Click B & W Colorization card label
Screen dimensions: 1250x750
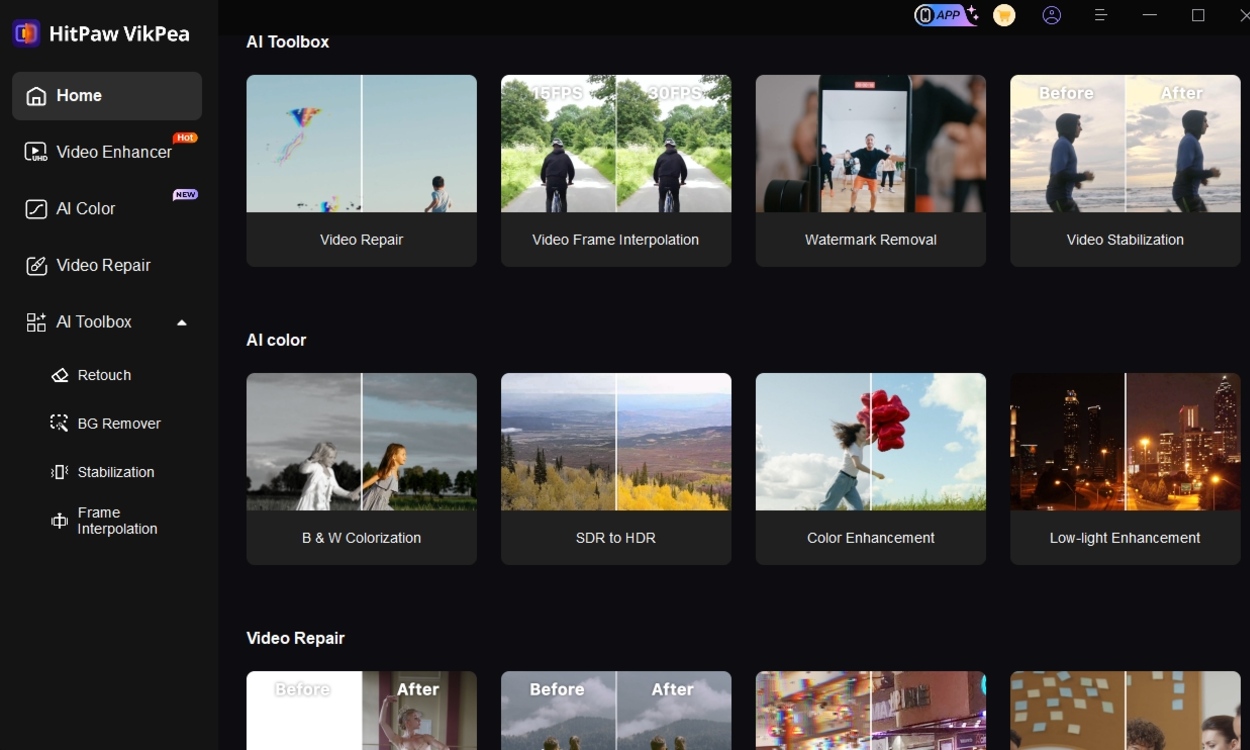click(x=361, y=538)
